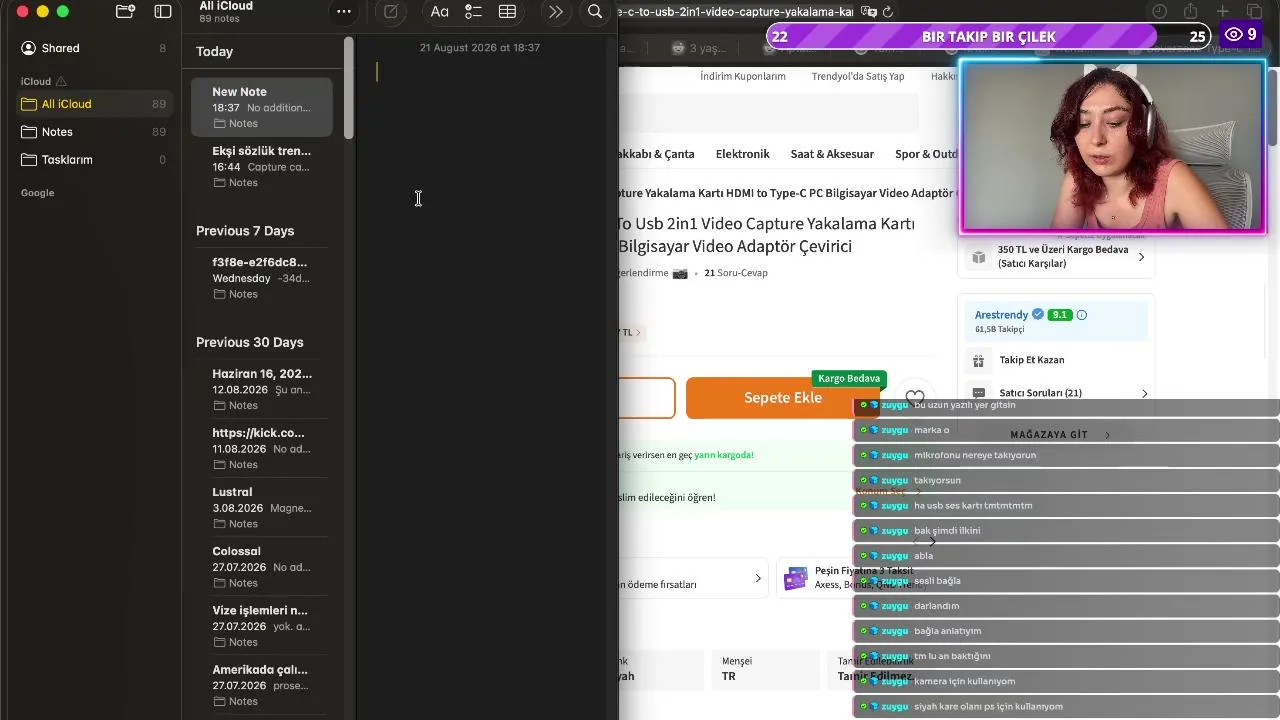1280x720 pixels.
Task: Open the Saat & Aksesuar category
Action: click(832, 154)
